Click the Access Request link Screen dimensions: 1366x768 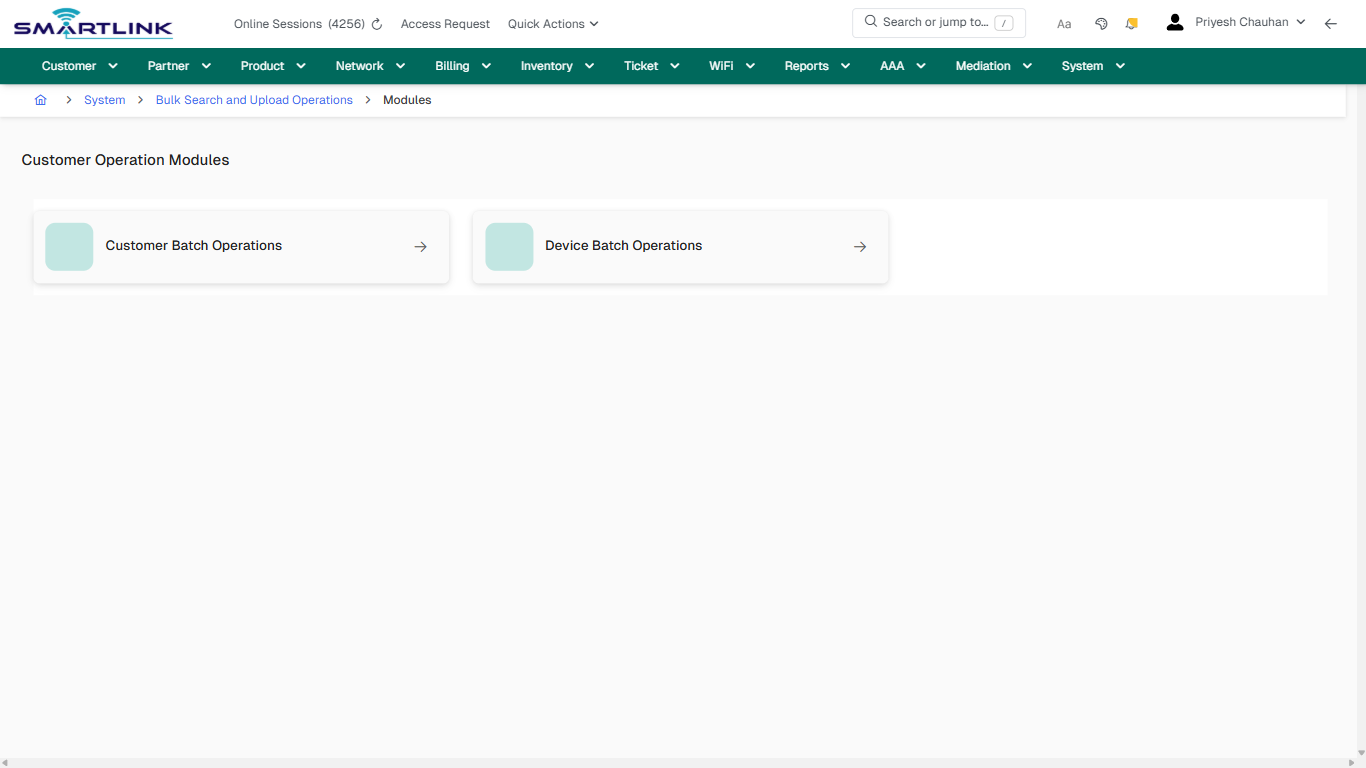[x=445, y=23]
